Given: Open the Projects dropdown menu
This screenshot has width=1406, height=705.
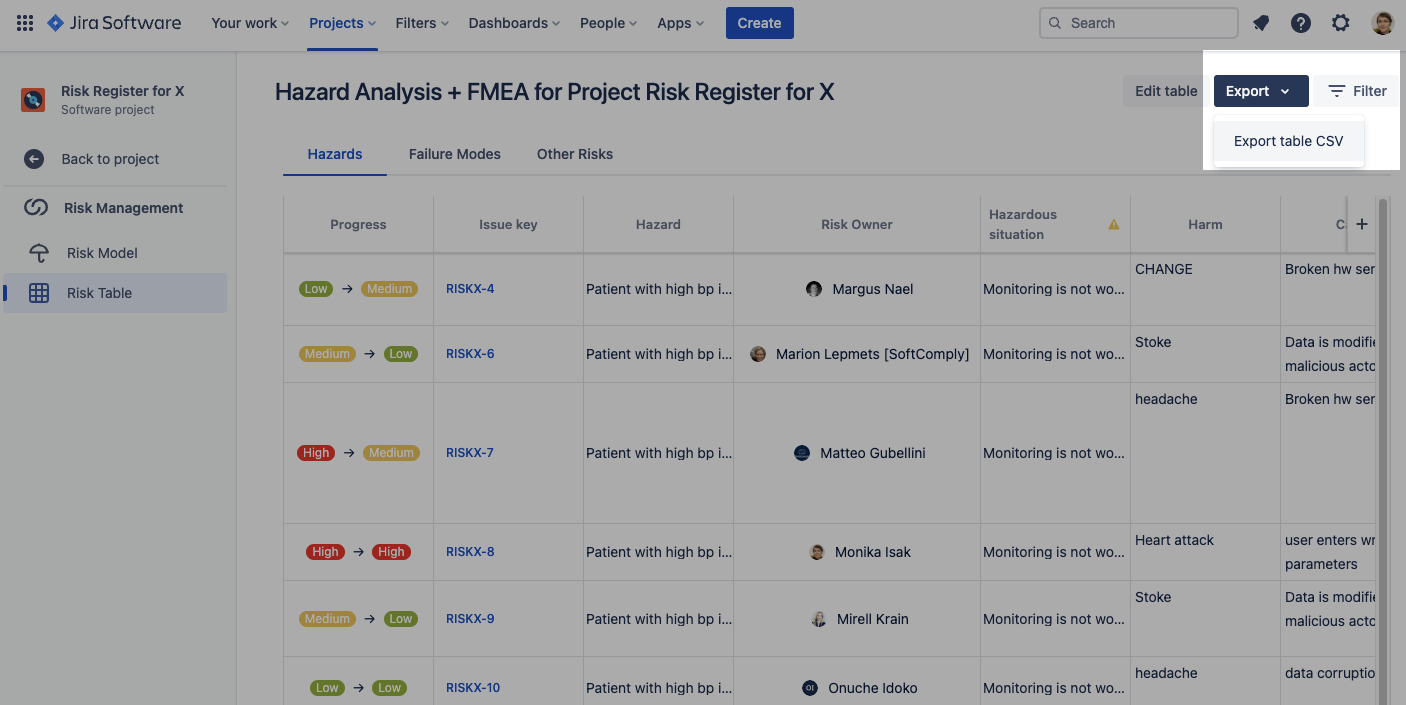Looking at the screenshot, I should (341, 22).
